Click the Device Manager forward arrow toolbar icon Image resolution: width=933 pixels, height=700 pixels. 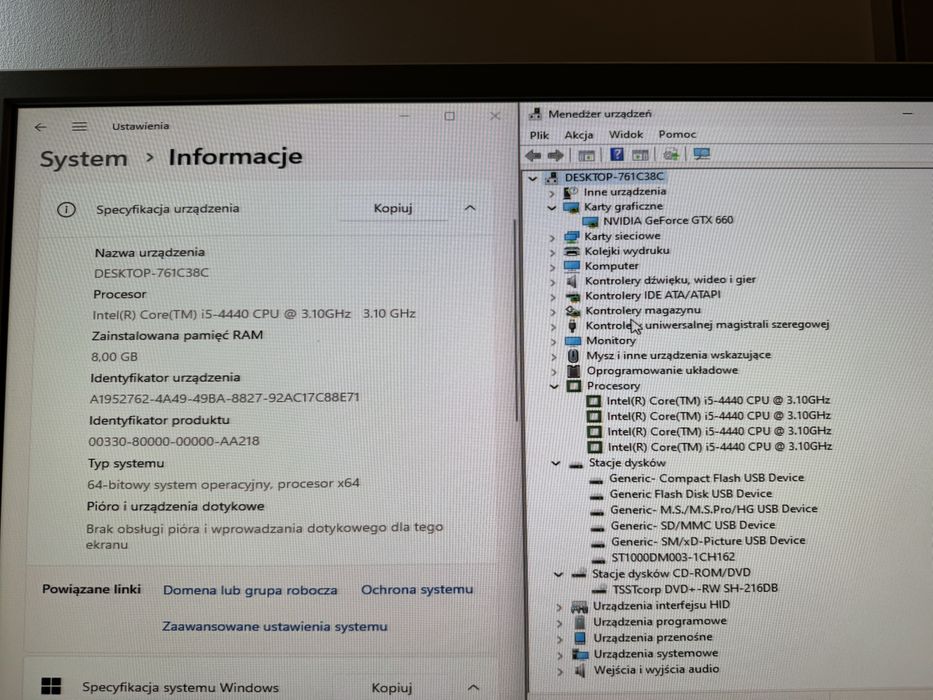click(x=556, y=155)
